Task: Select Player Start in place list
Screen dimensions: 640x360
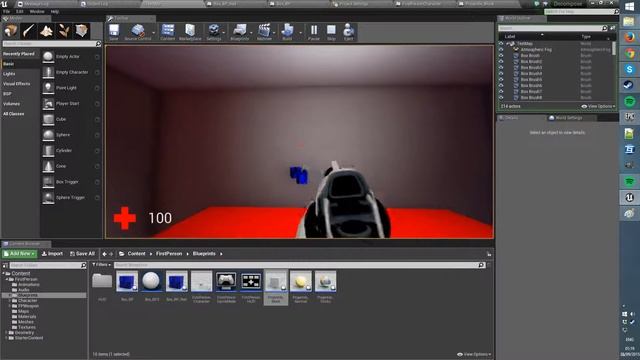Action: [x=71, y=104]
